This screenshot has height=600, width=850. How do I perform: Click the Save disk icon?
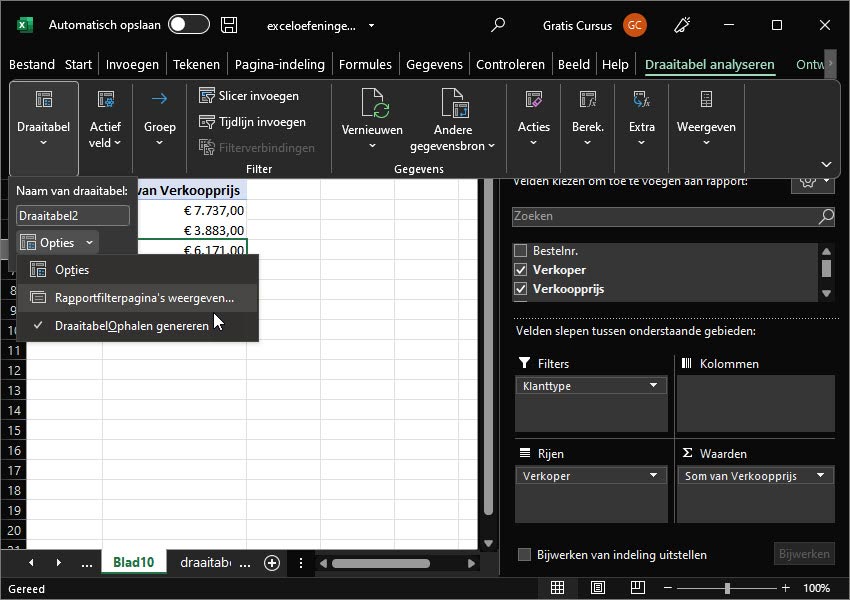click(229, 25)
